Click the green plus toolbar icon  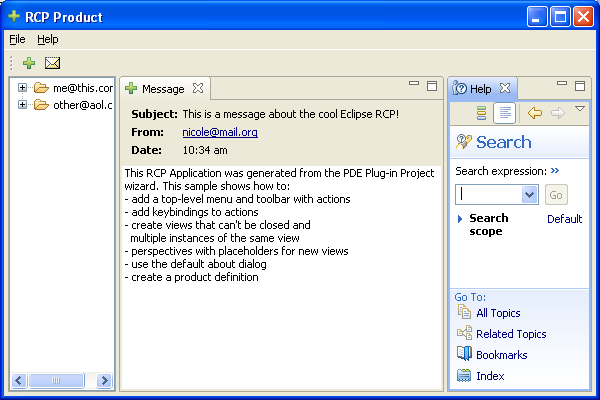[29, 63]
